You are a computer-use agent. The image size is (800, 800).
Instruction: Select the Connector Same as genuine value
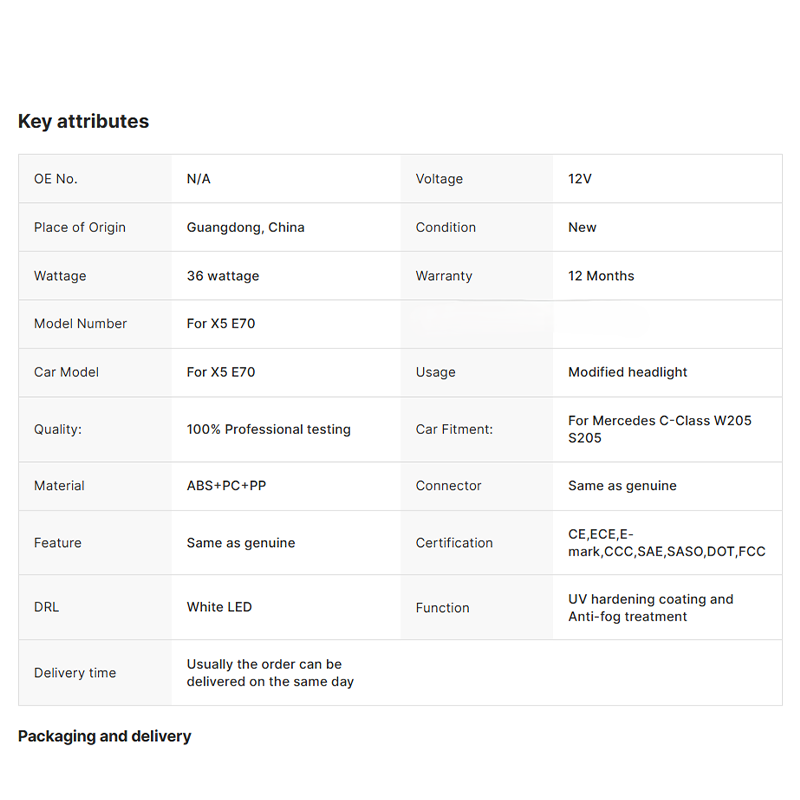point(622,486)
